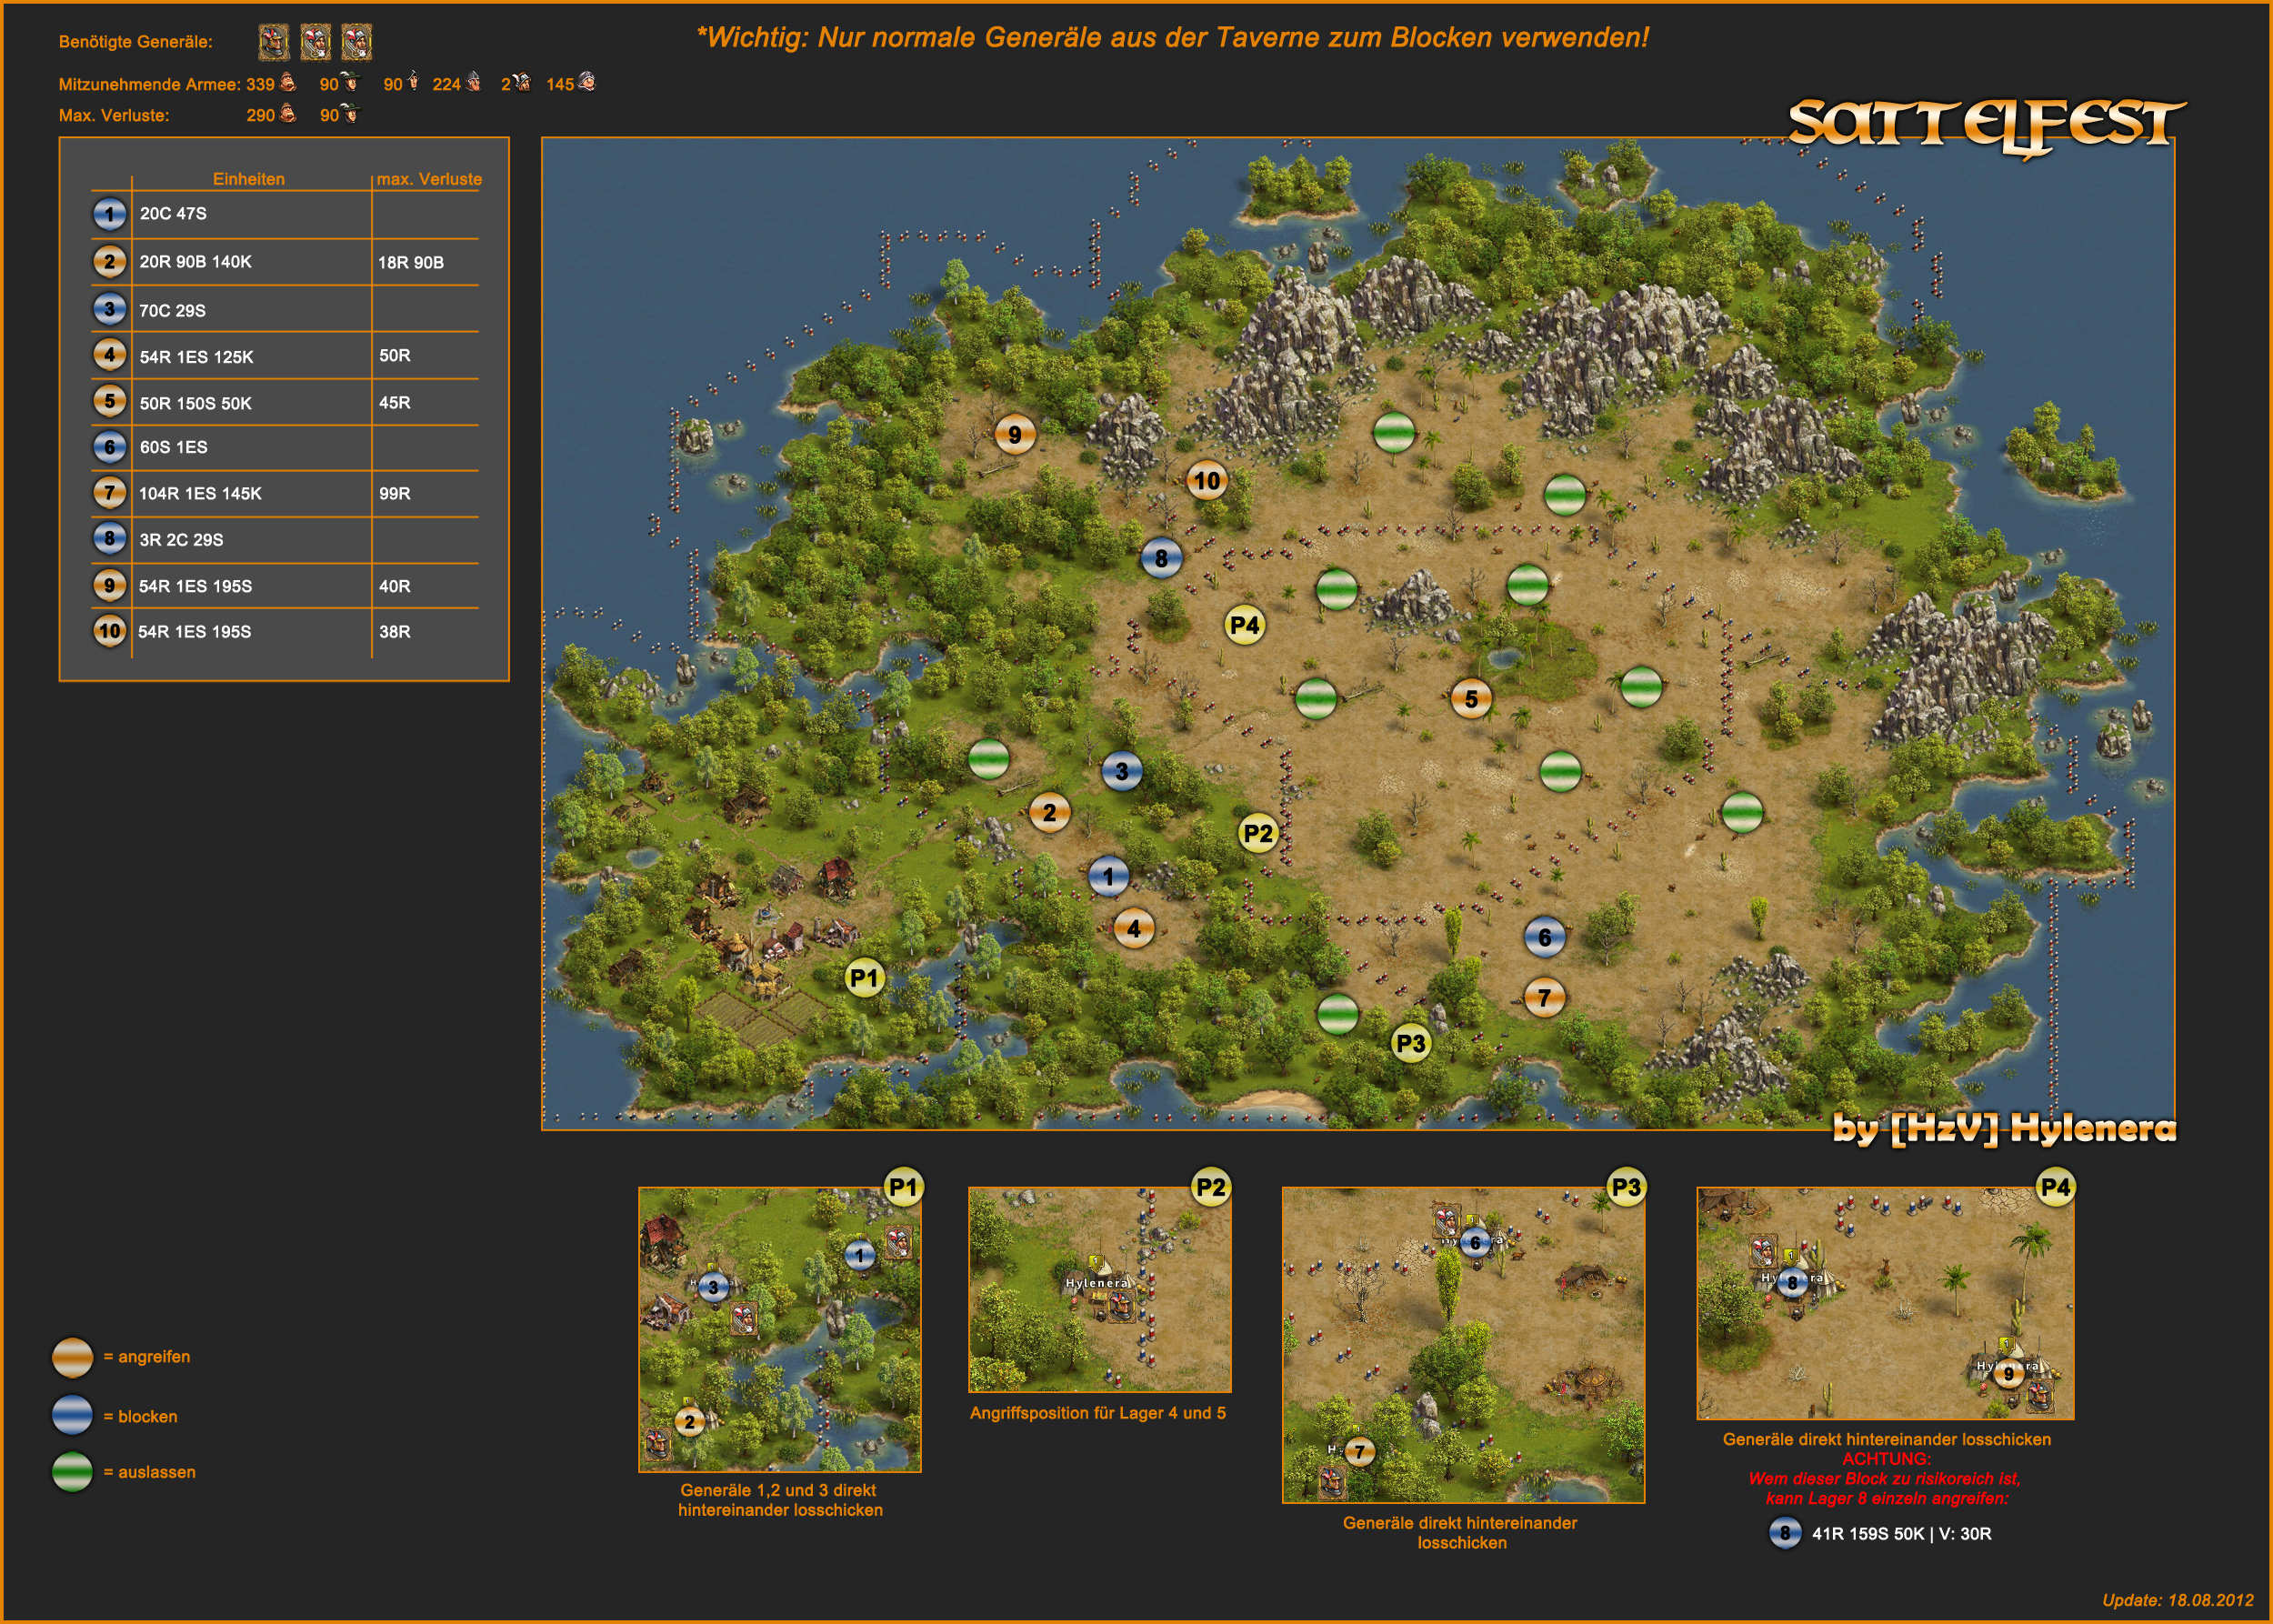This screenshot has height=1624, width=2273.
Task: Click first general portrait next to 'Benötigte Generäle'
Action: pyautogui.click(x=273, y=42)
